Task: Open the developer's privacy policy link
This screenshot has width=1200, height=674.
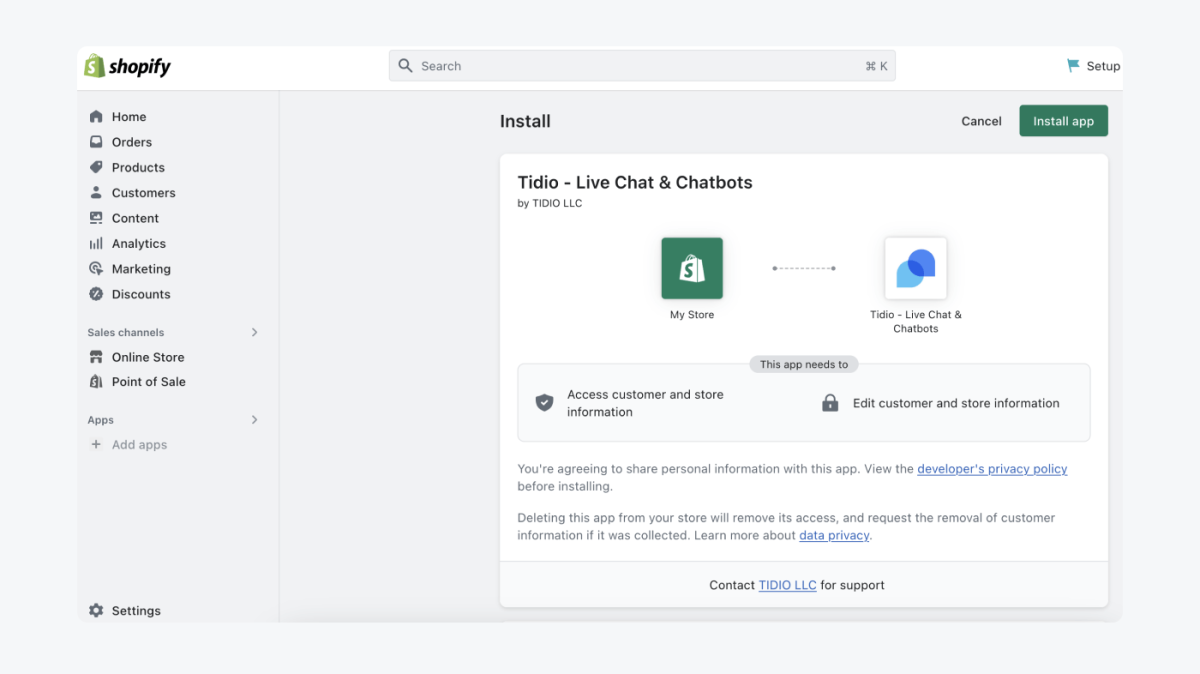Action: [x=992, y=468]
